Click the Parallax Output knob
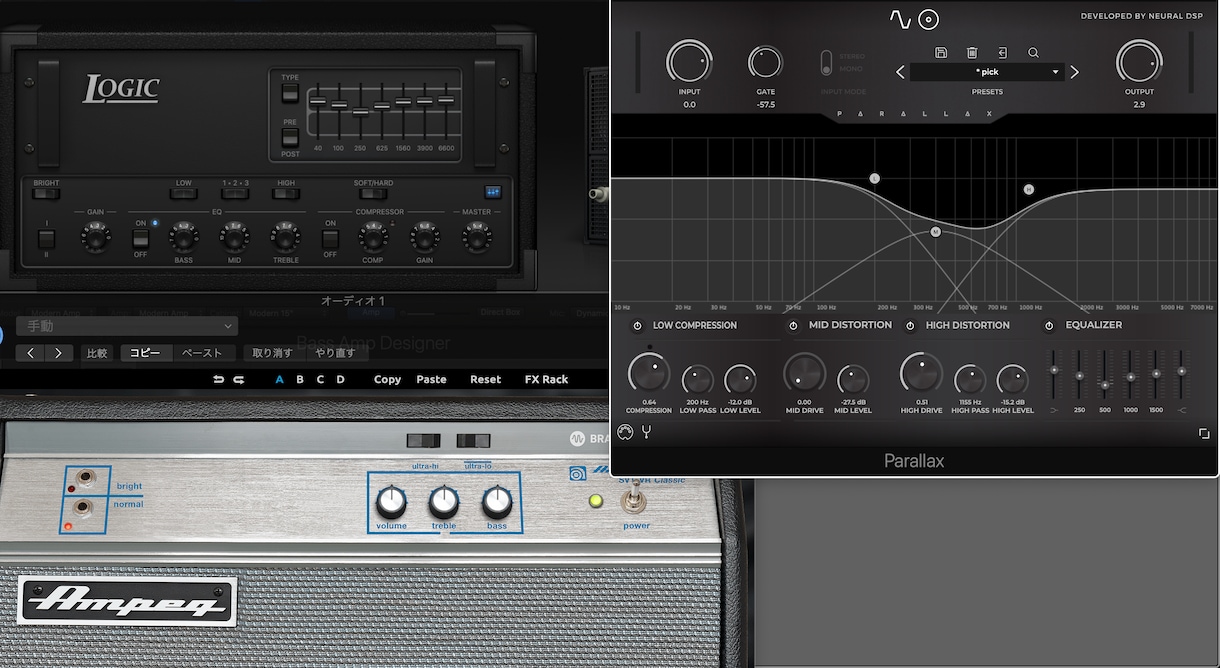This screenshot has height=668, width=1220. 1139,62
